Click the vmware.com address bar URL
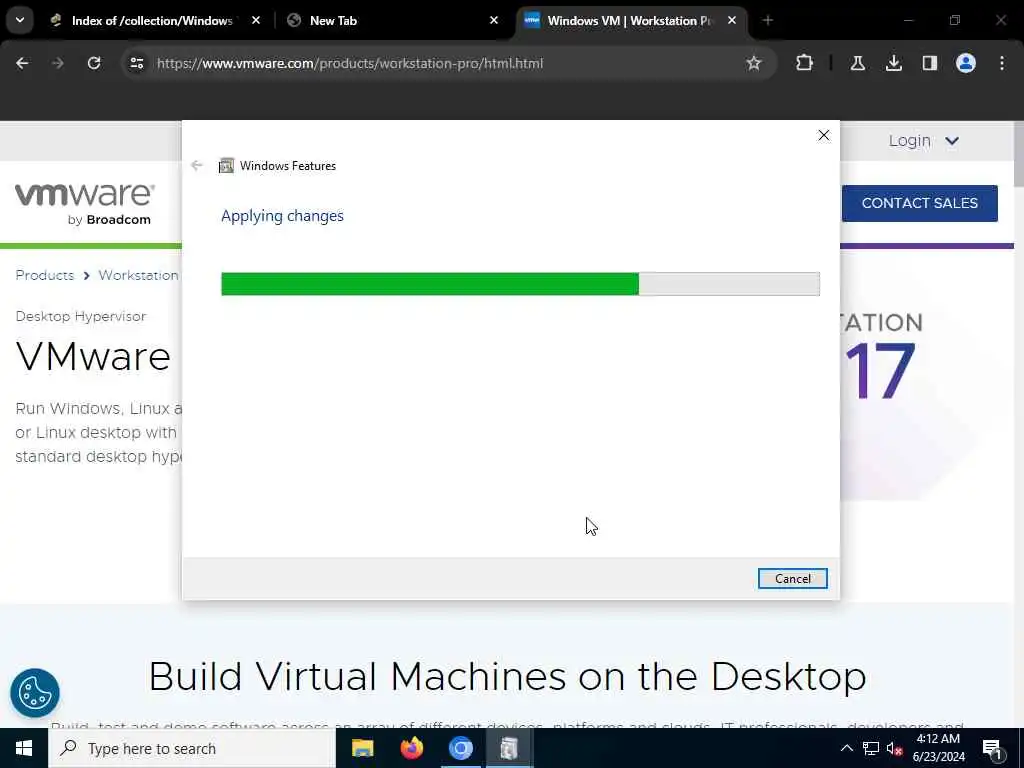Image resolution: width=1024 pixels, height=768 pixels. click(350, 63)
